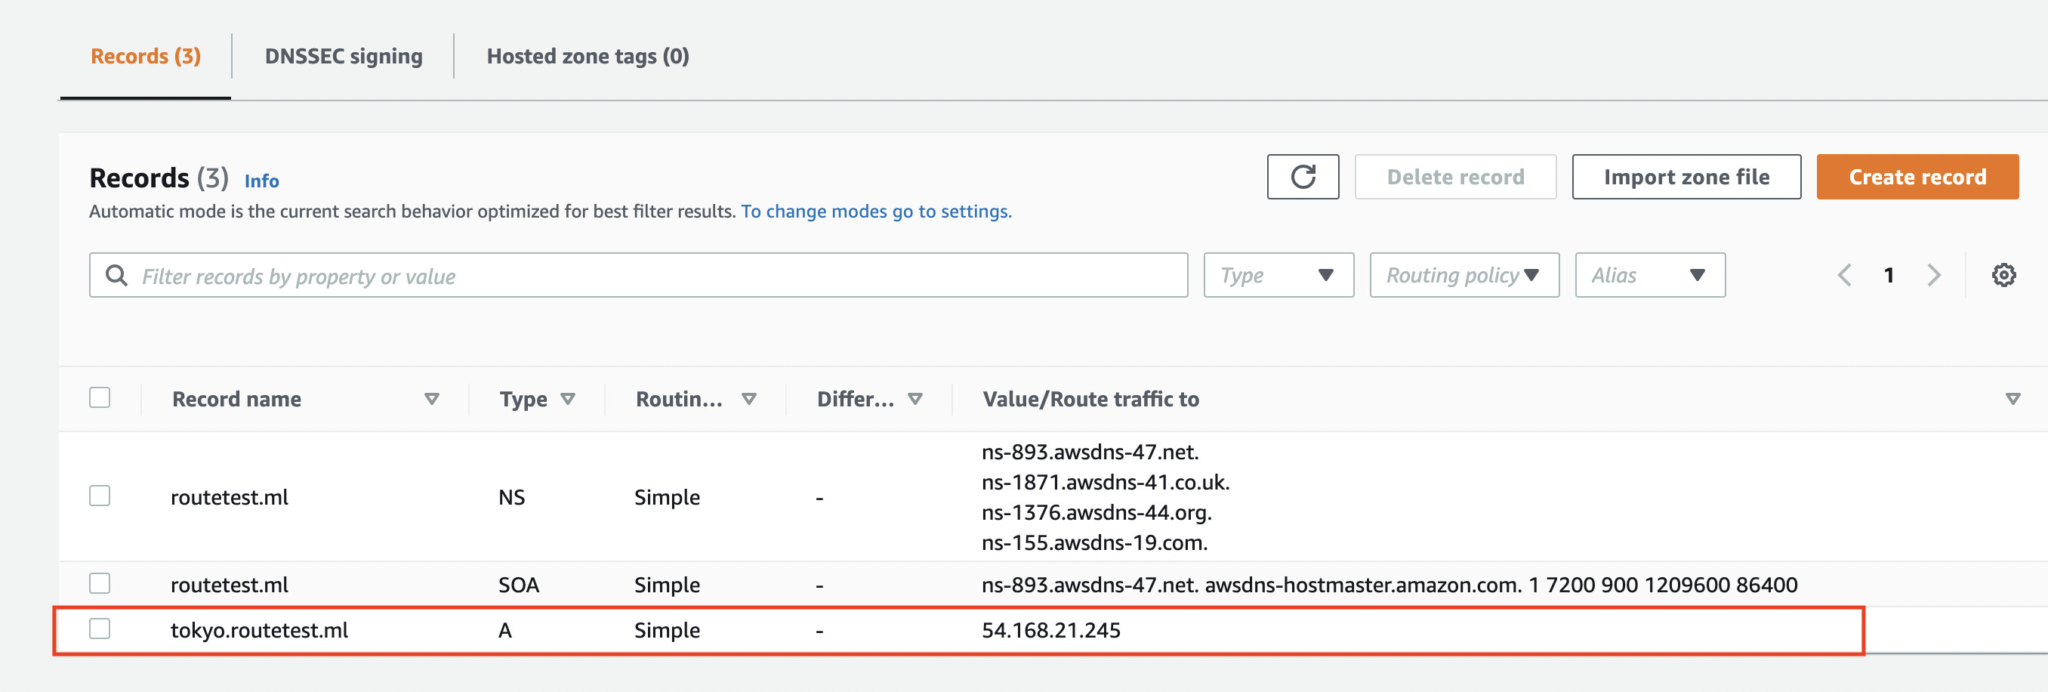Sort by Differentiator column arrow
The image size is (2048, 692).
tap(915, 399)
